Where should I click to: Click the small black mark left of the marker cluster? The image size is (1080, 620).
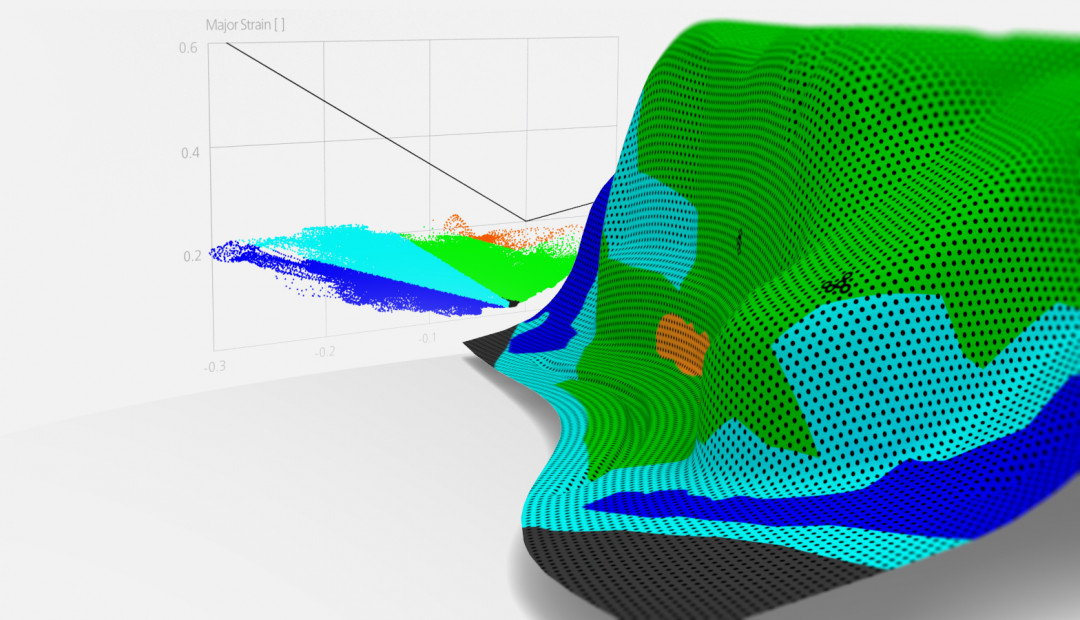(x=739, y=238)
